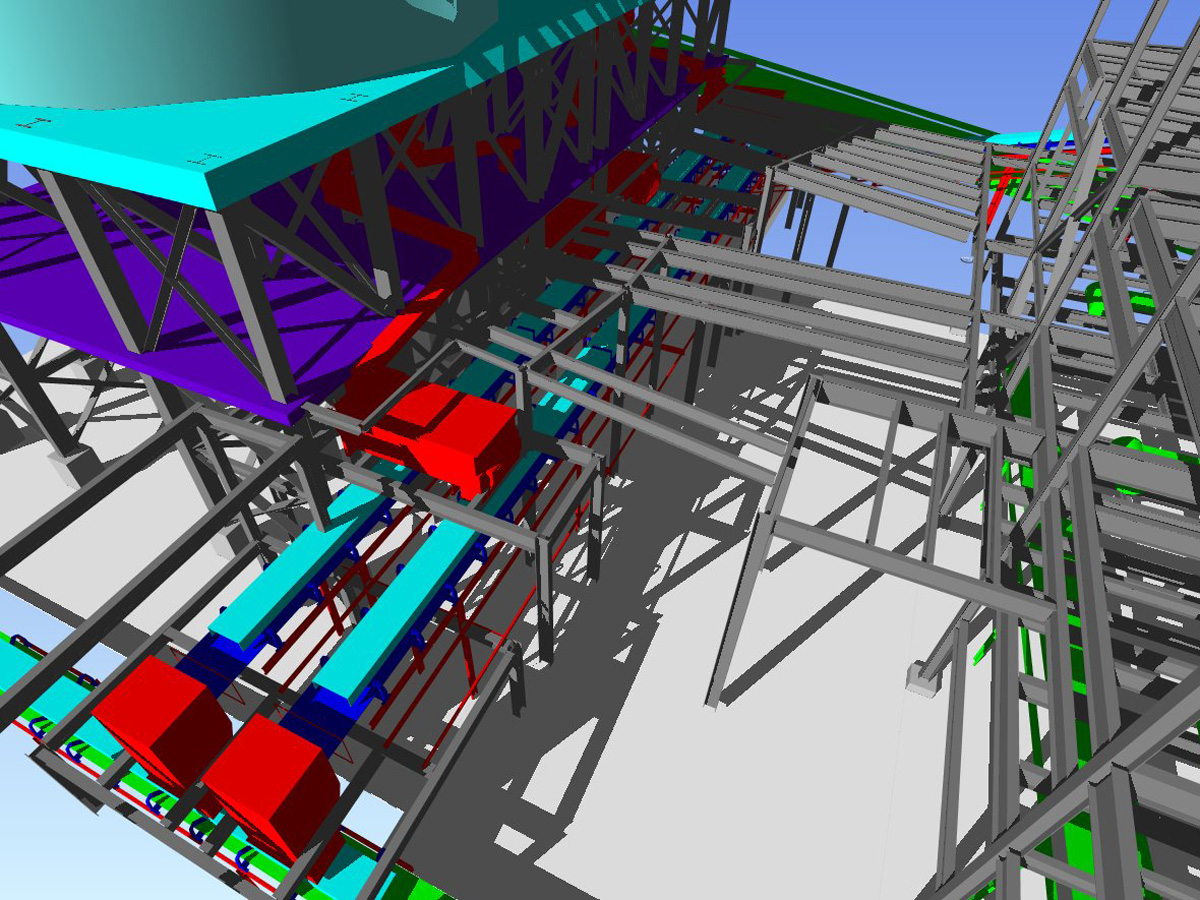Viewport: 1200px width, 900px height.
Task: Click the concrete footing under the right column
Action: [922, 678]
